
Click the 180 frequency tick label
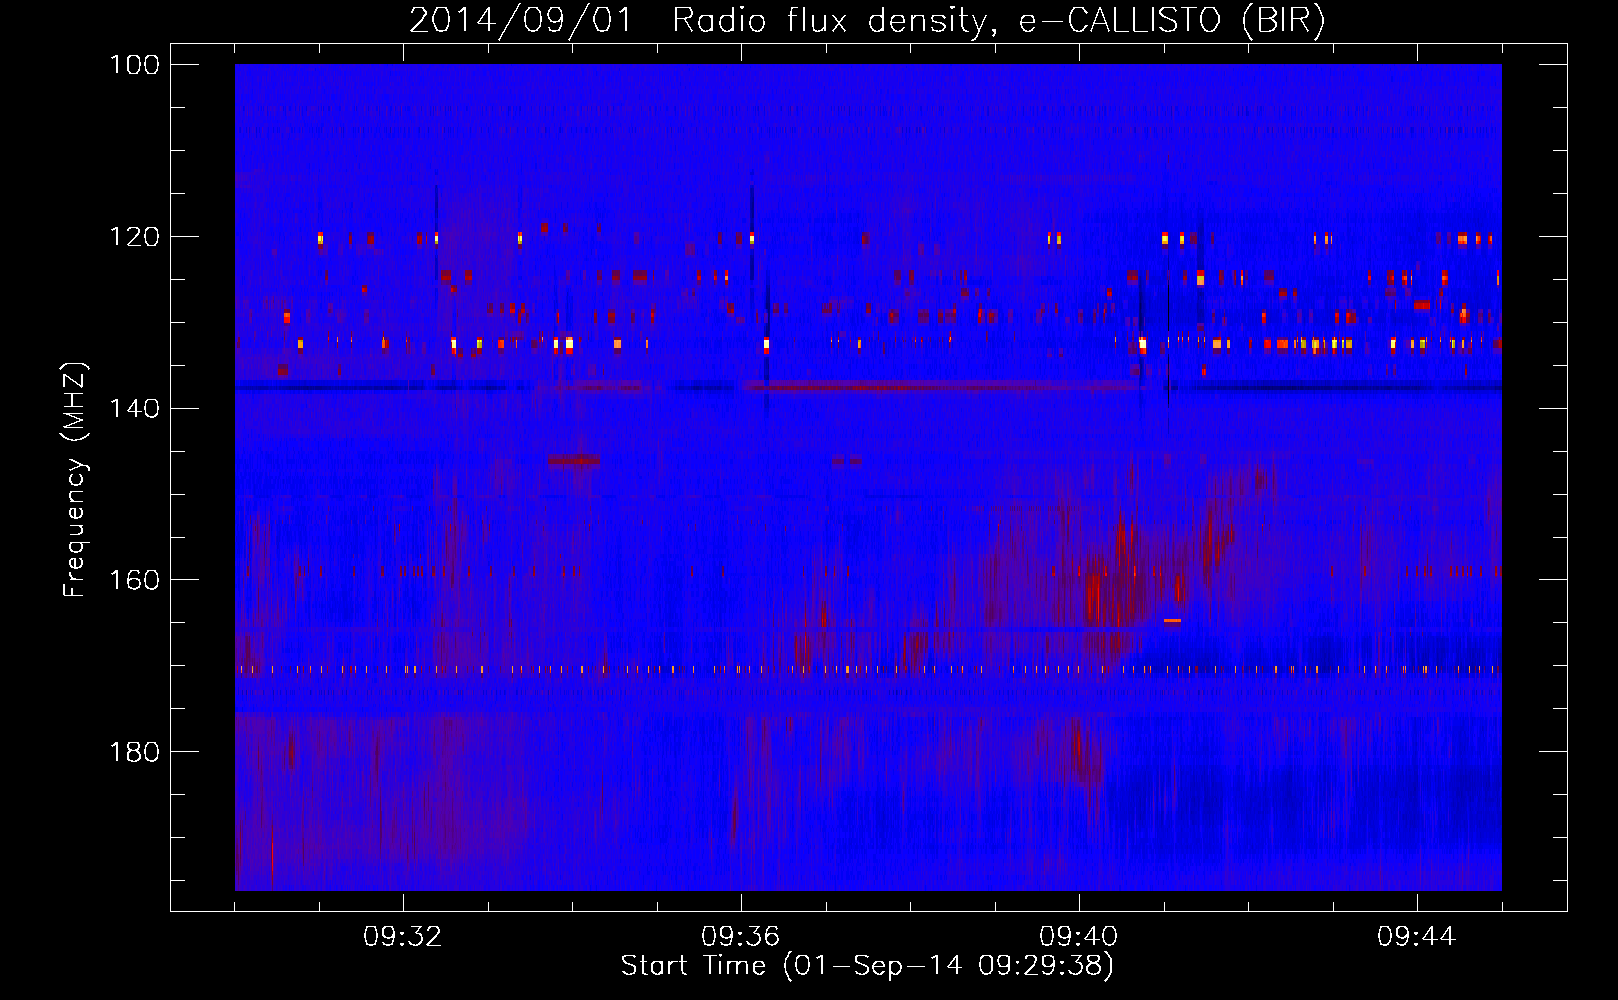tap(135, 752)
